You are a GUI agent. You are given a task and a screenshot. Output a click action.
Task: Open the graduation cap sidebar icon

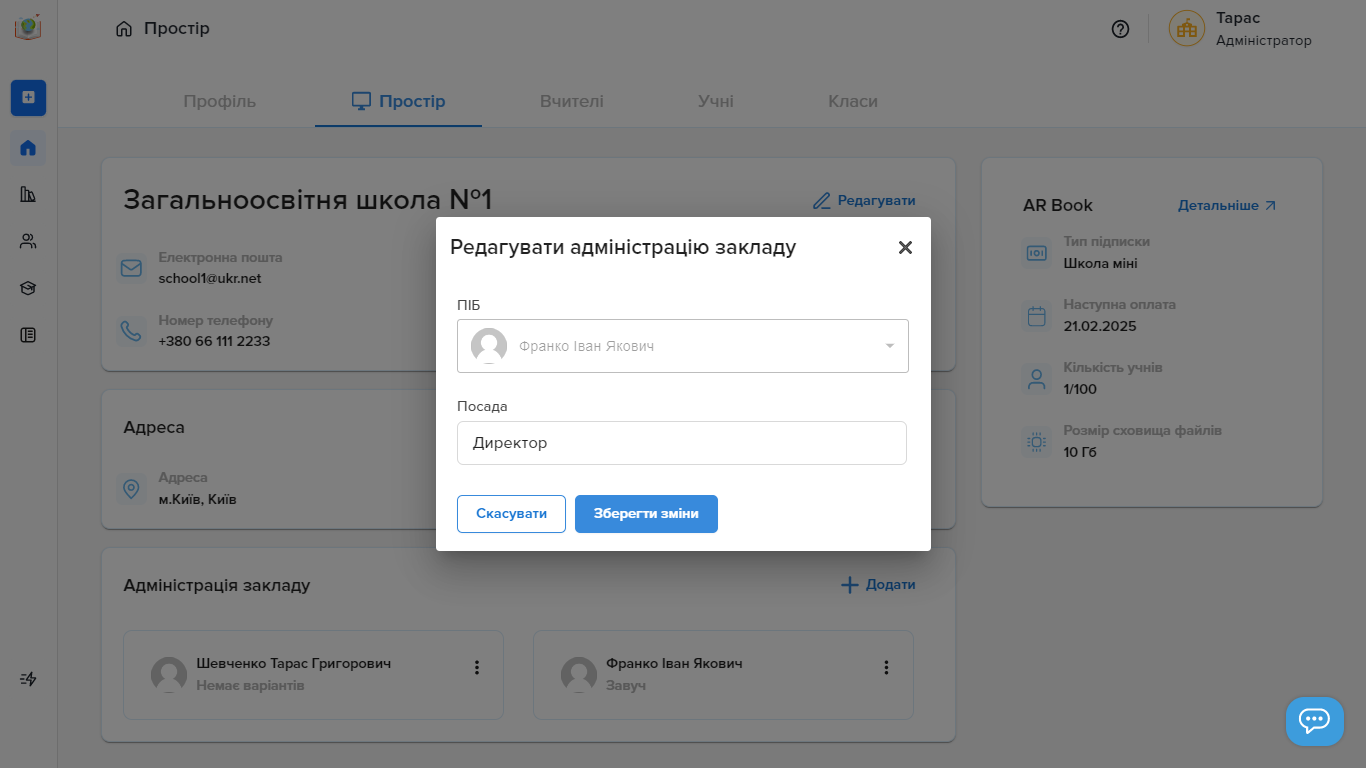coord(28,288)
